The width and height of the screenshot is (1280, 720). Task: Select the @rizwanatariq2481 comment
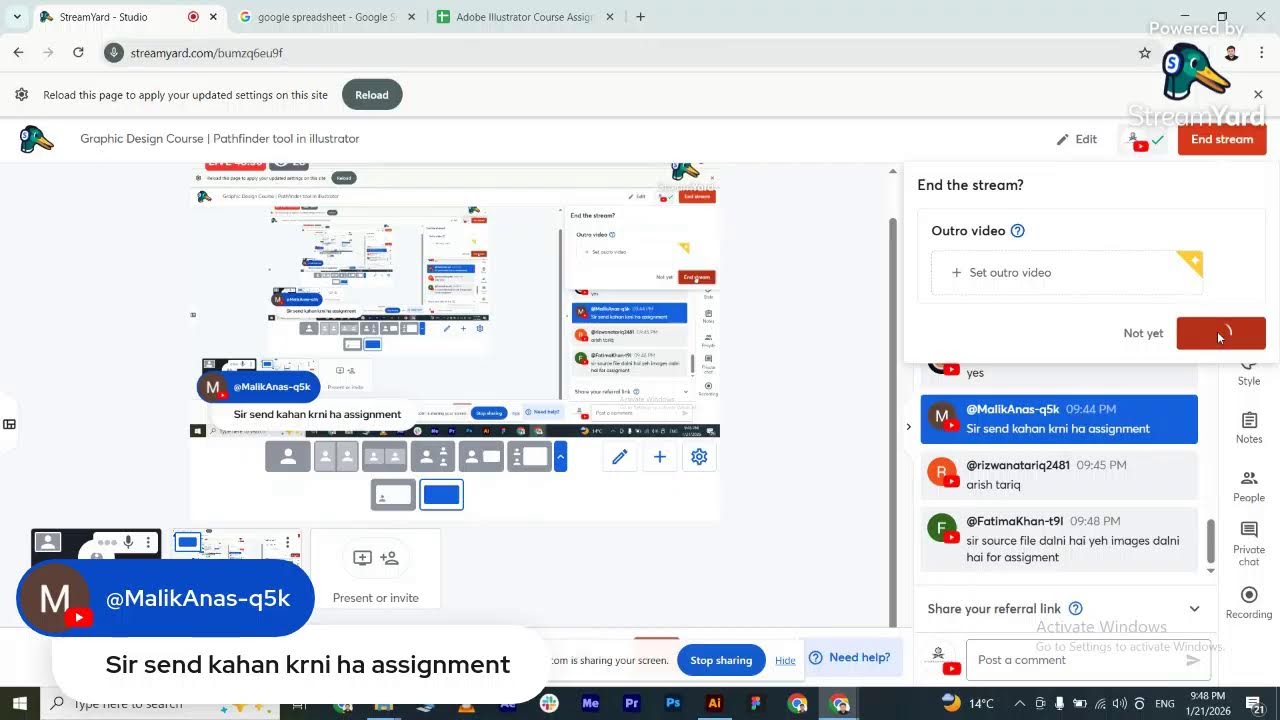[x=1059, y=475]
